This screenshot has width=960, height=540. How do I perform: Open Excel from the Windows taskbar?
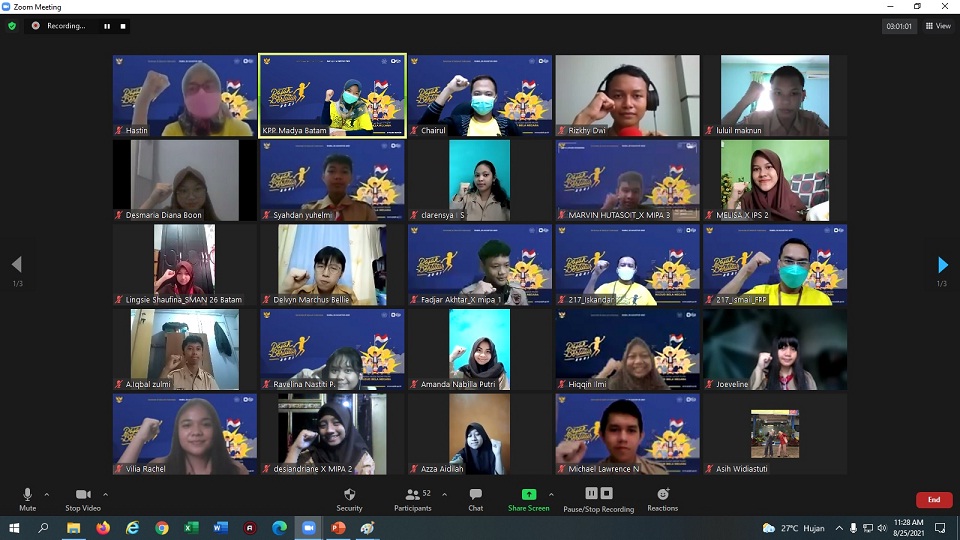(x=191, y=528)
